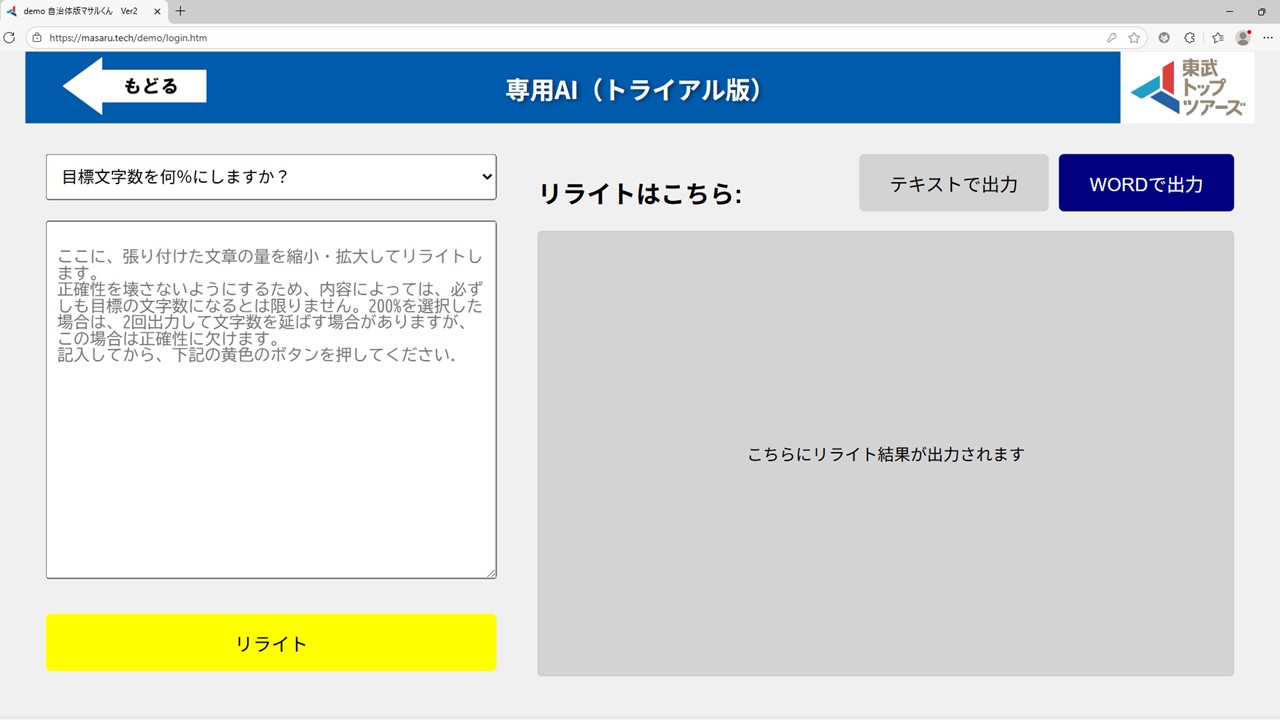Click the WORDで出力 button
1280x720 pixels.
click(1146, 183)
